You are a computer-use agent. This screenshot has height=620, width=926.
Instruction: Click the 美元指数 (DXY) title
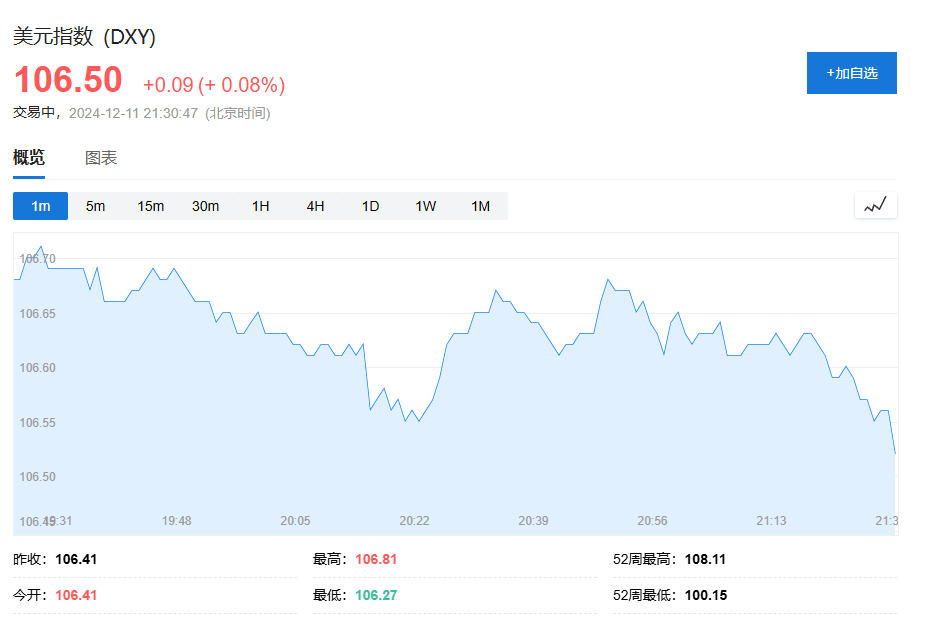84,37
